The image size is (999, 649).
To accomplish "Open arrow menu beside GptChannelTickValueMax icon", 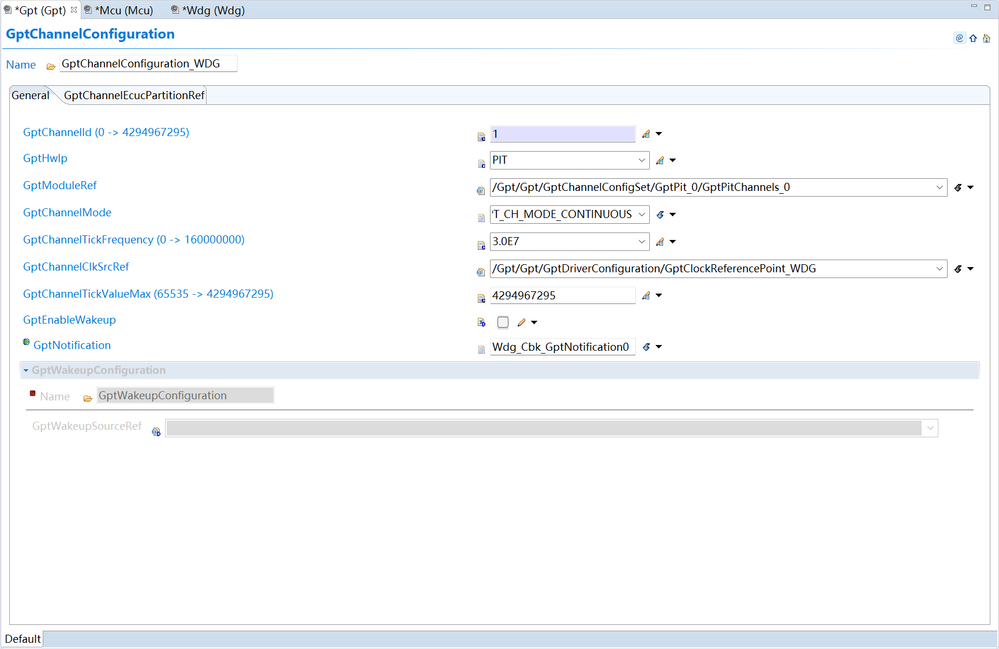I will [x=659, y=296].
